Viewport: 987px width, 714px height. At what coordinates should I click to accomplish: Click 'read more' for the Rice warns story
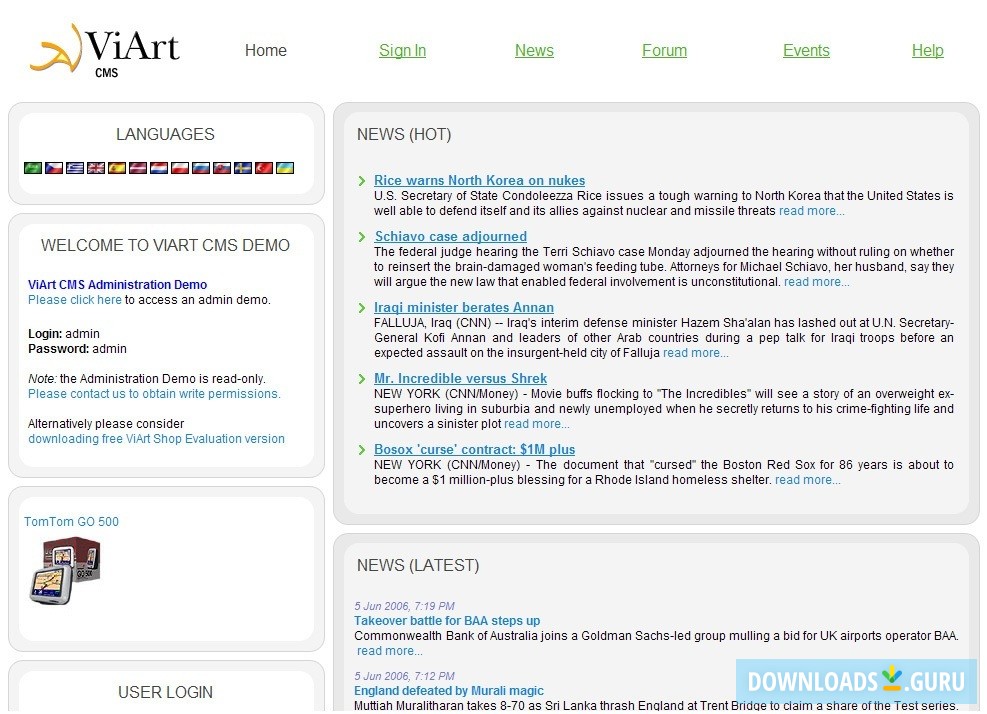click(x=812, y=211)
